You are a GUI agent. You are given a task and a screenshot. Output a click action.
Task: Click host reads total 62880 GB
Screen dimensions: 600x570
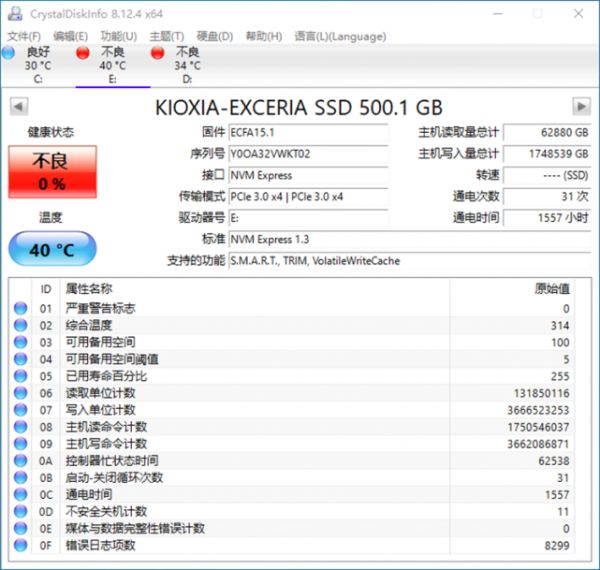point(547,133)
